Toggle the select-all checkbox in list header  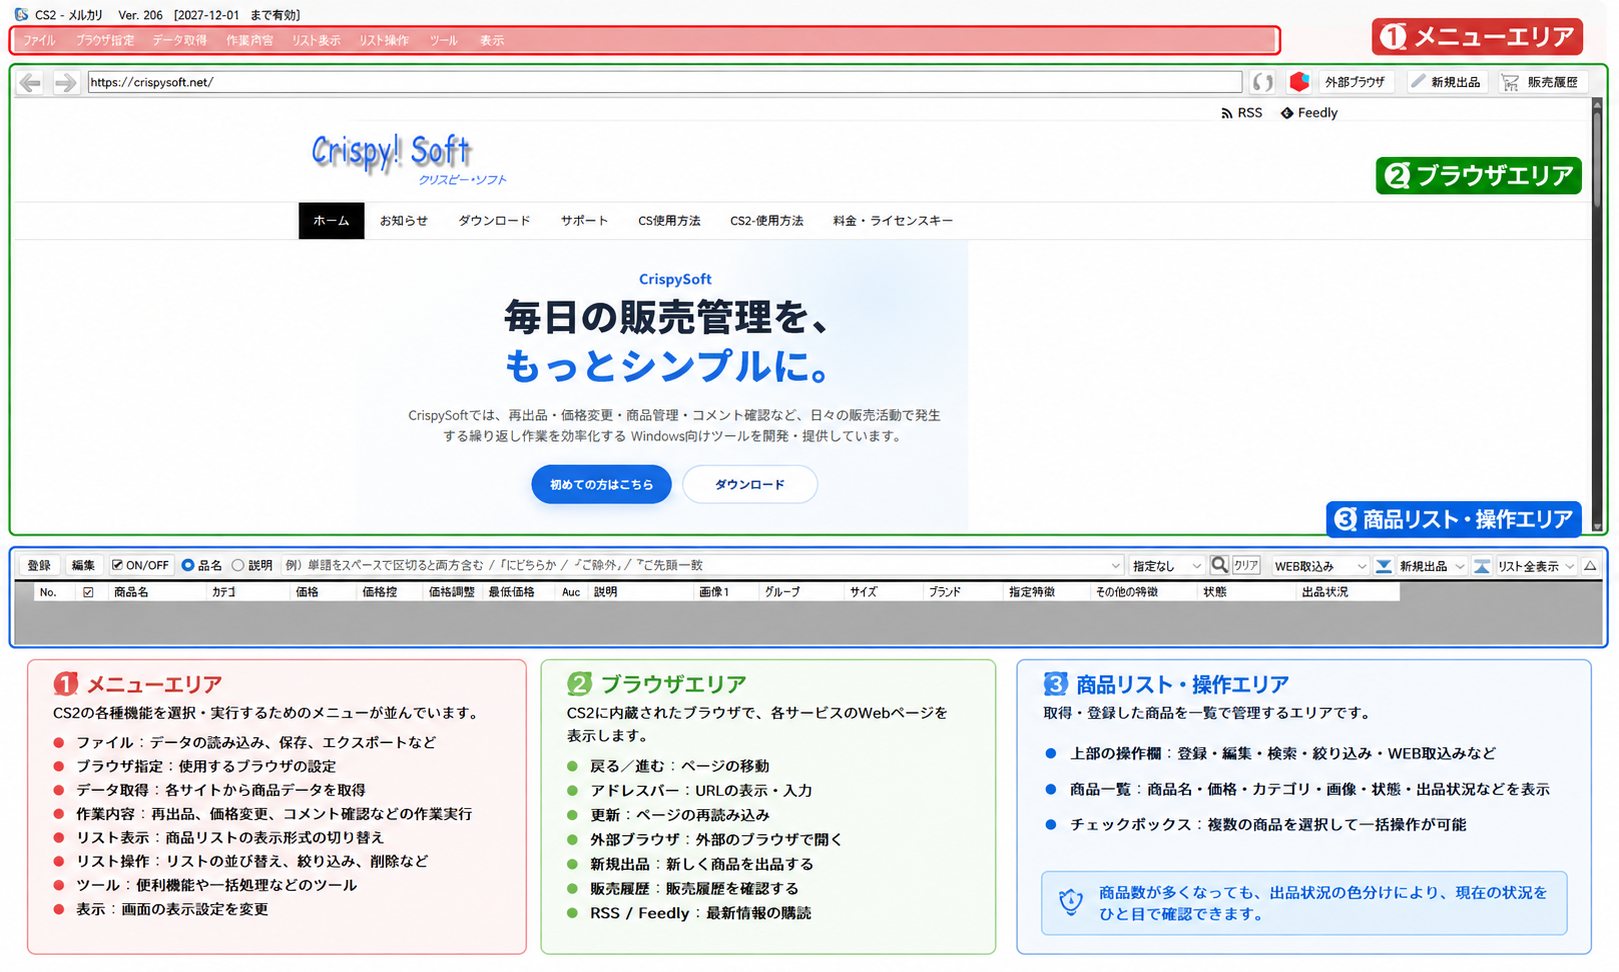(88, 592)
